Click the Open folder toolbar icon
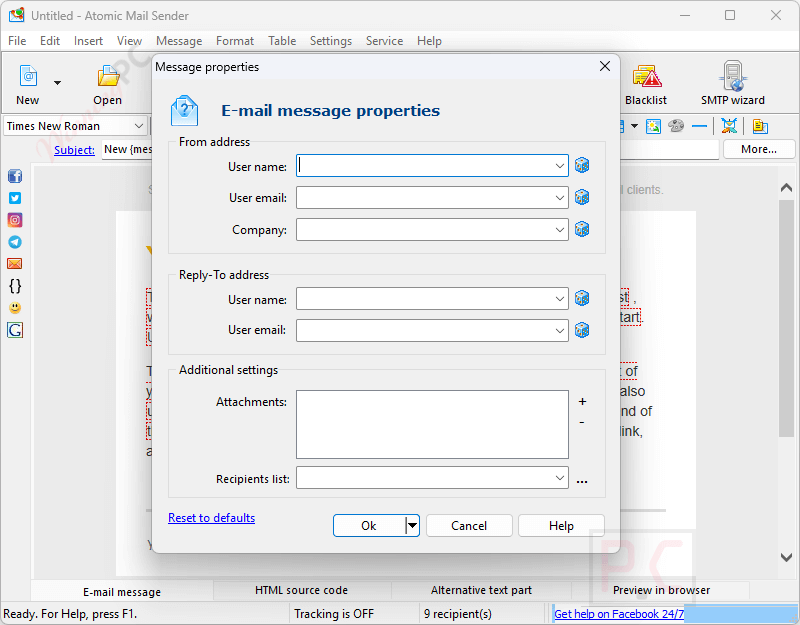 (x=108, y=77)
